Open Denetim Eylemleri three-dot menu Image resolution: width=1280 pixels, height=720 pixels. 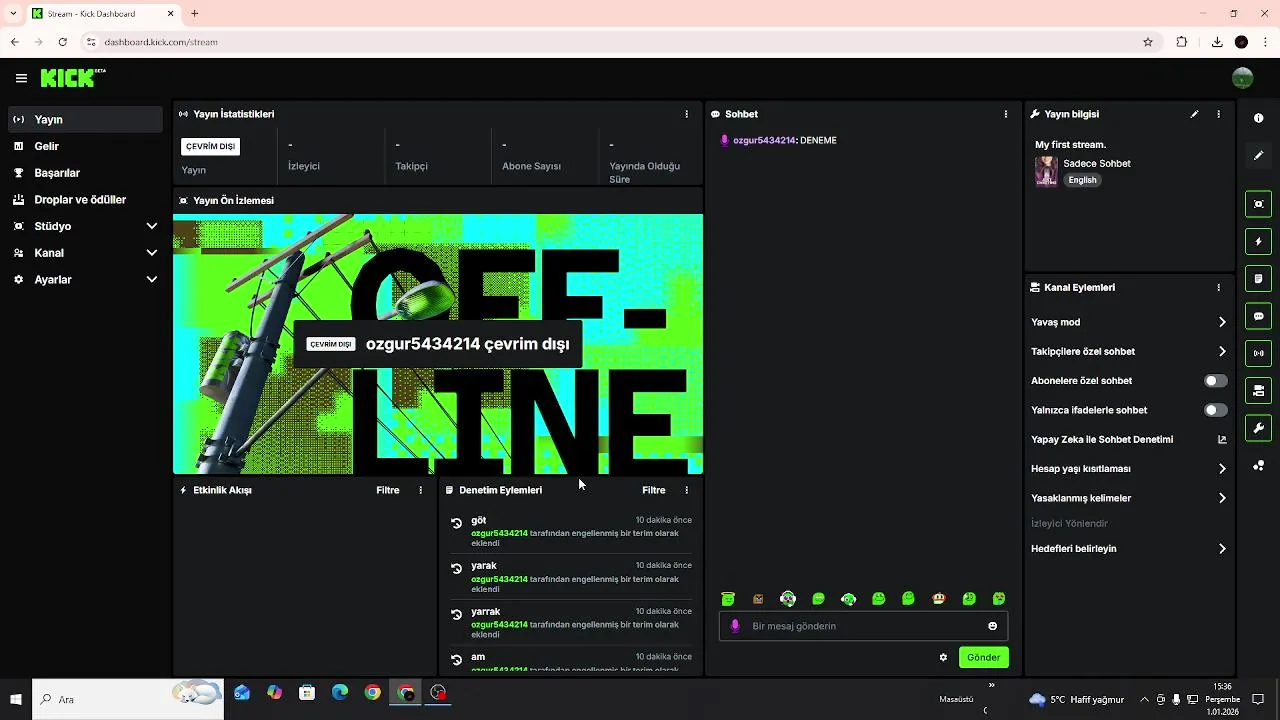coord(686,490)
